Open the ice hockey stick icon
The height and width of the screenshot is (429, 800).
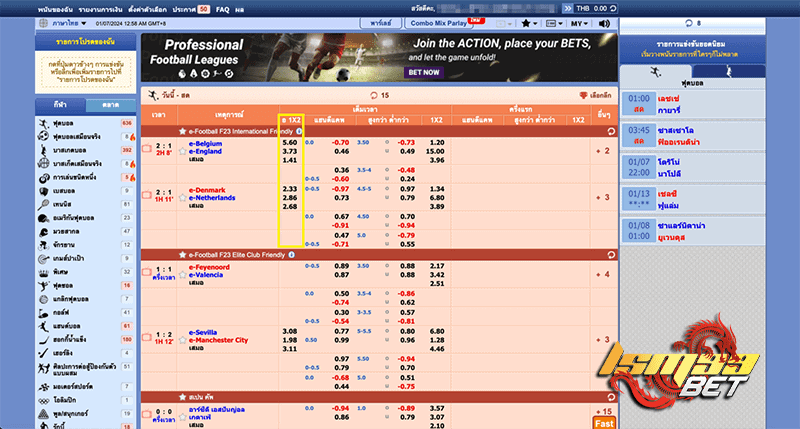tap(43, 340)
